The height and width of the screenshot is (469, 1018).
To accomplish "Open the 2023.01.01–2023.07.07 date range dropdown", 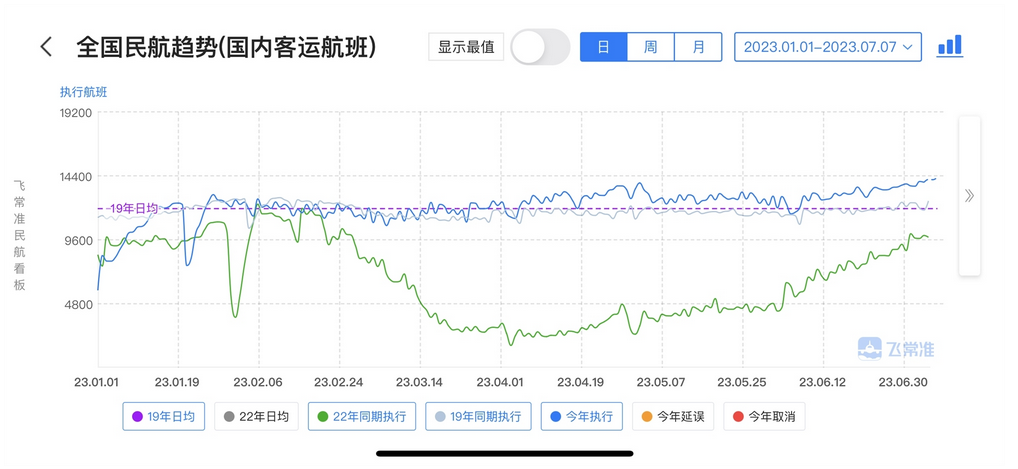I will click(828, 47).
